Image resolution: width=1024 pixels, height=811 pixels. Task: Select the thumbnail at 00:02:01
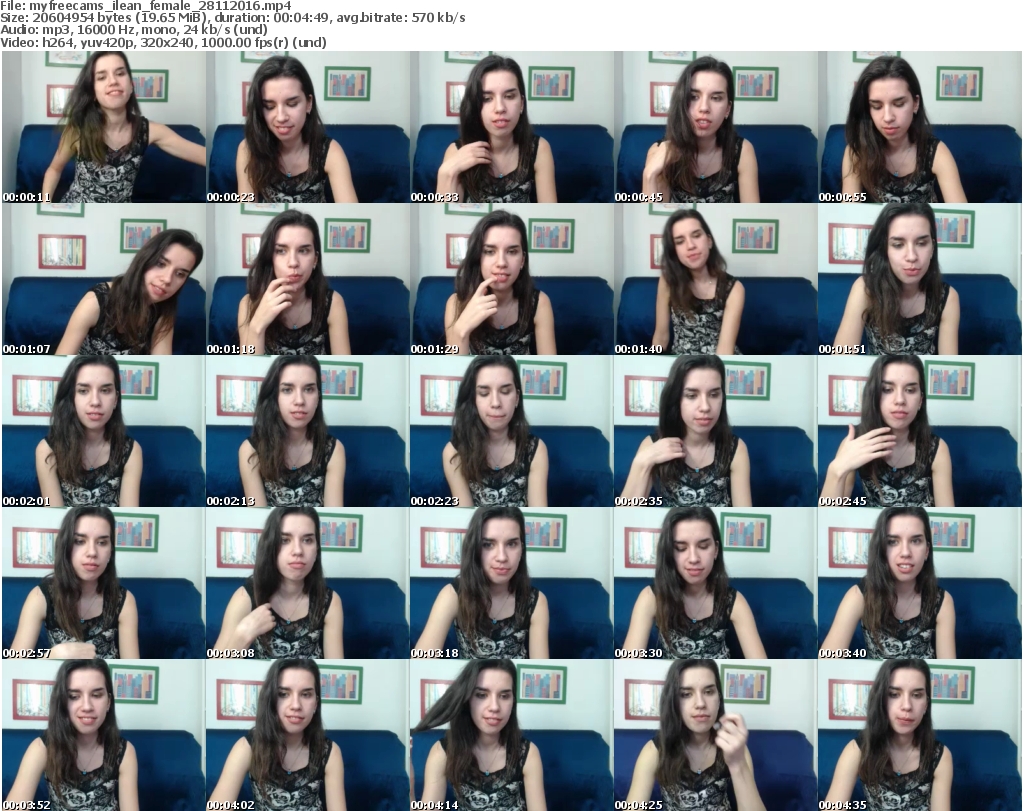(104, 431)
